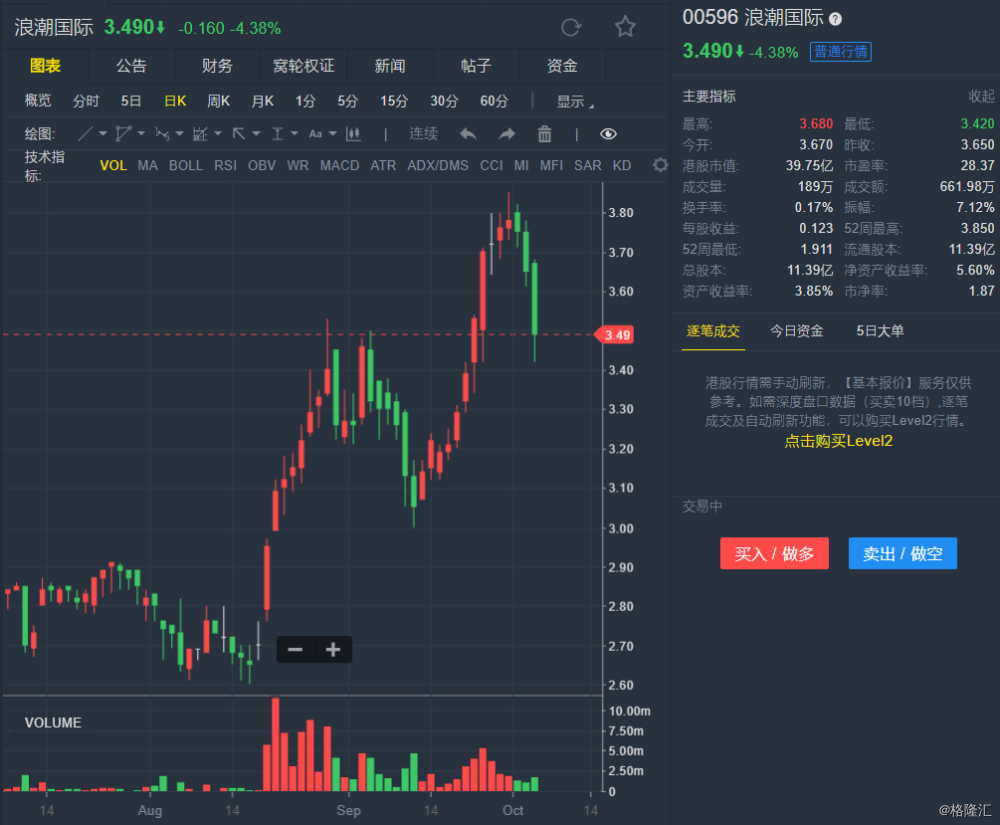Viewport: 1000px width, 825px height.
Task: Open the 概览 overview view
Action: (38, 101)
